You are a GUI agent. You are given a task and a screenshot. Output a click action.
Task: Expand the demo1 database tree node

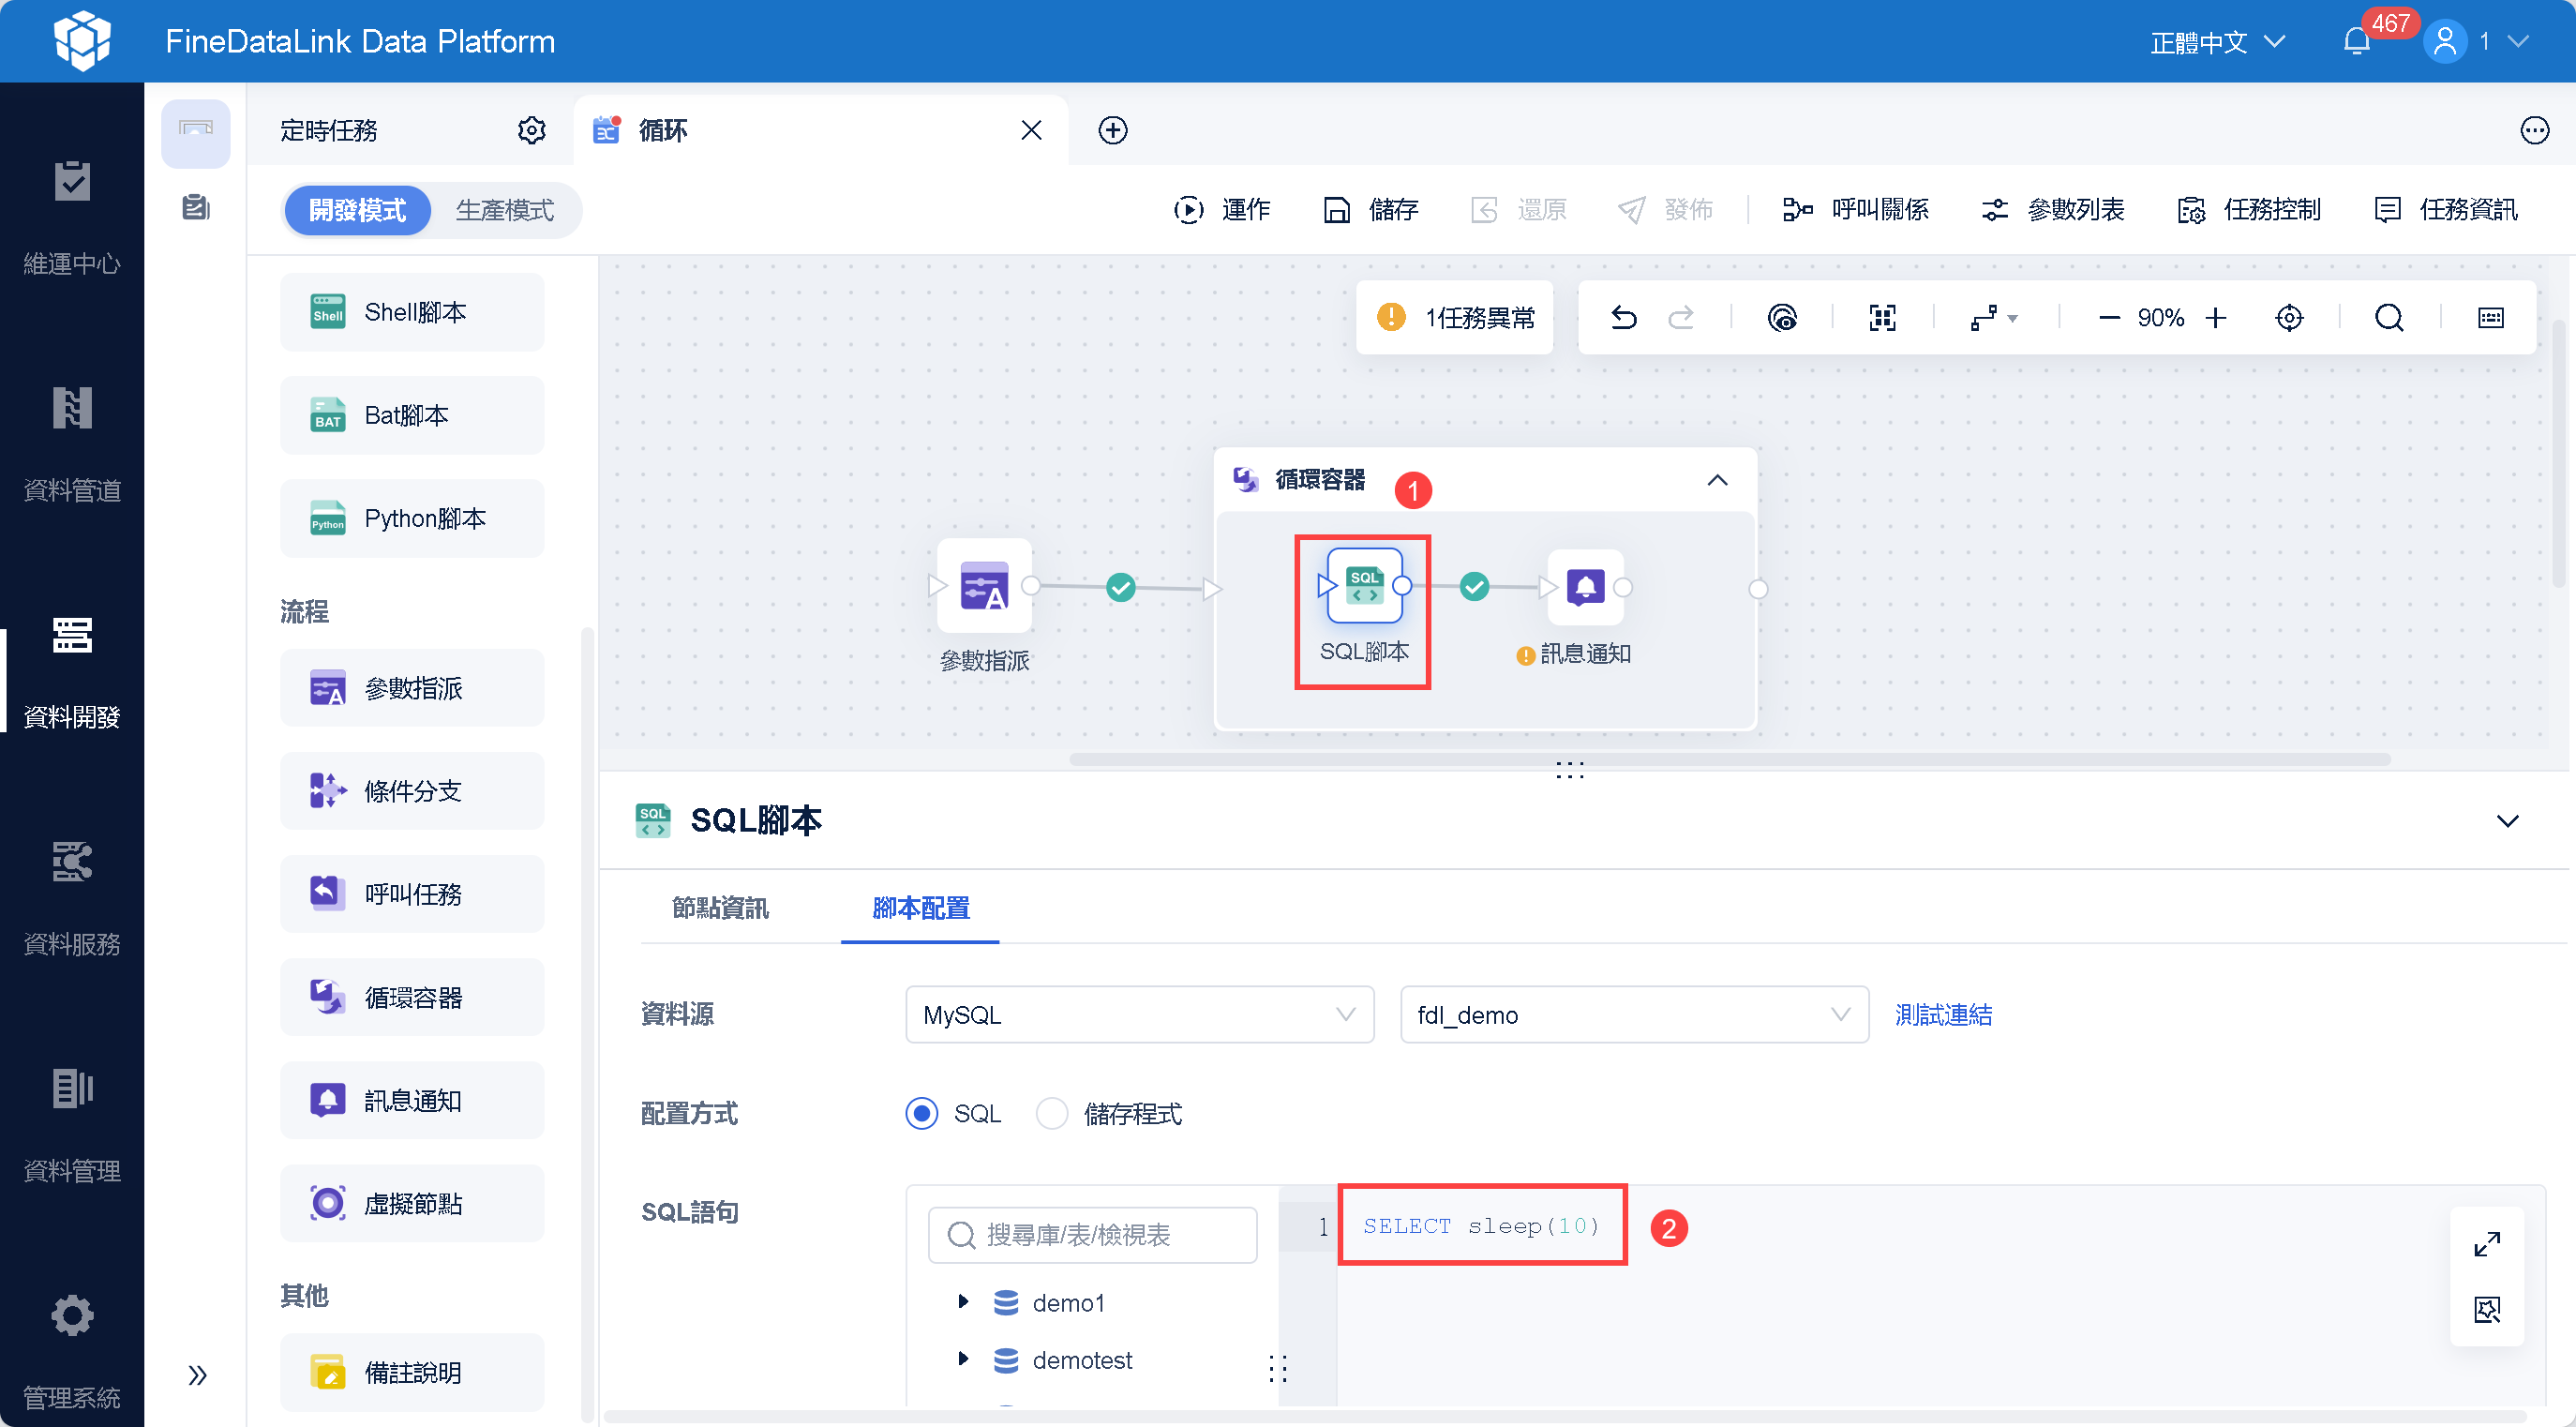(x=962, y=1301)
